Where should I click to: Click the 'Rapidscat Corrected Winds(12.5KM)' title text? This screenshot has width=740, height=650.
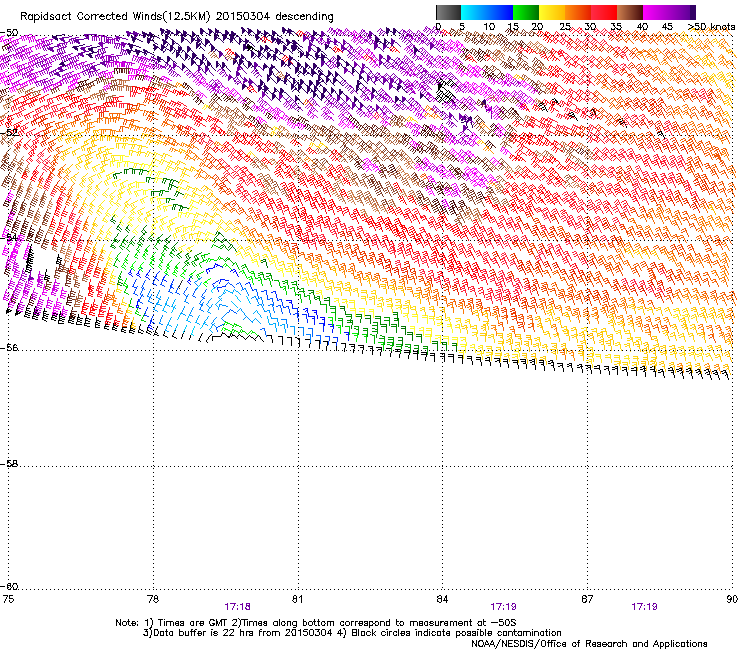115,17
